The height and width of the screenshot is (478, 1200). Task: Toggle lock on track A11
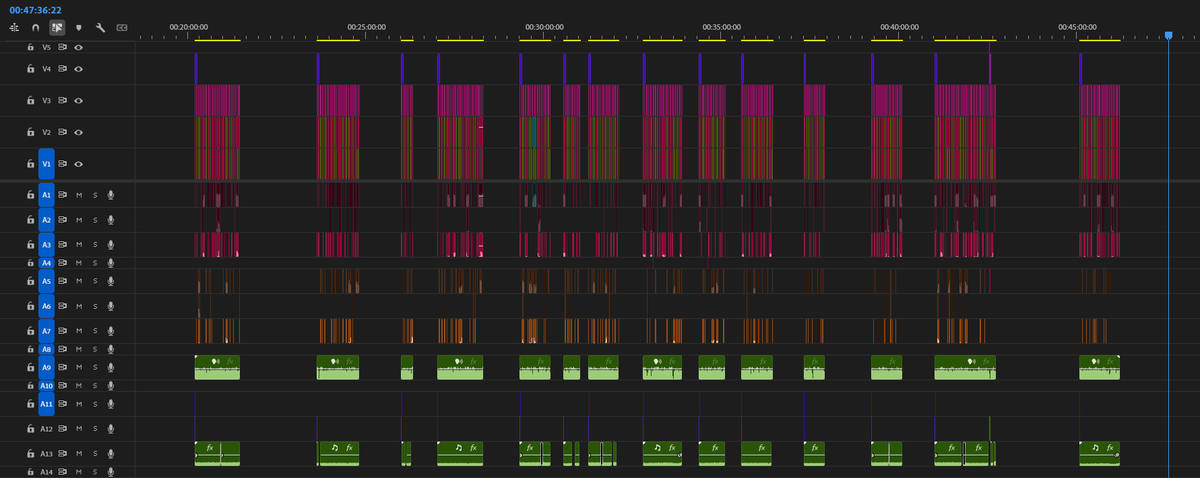tap(30, 404)
